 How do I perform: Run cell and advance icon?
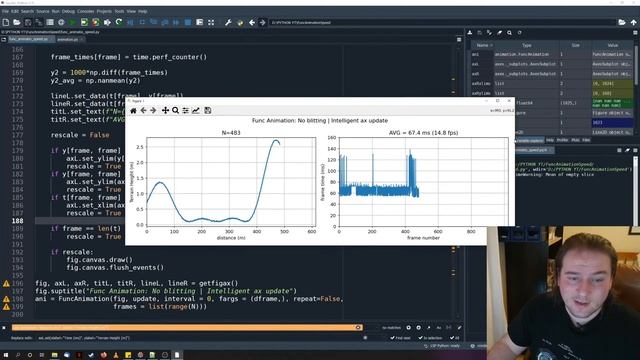[x=96, y=22]
